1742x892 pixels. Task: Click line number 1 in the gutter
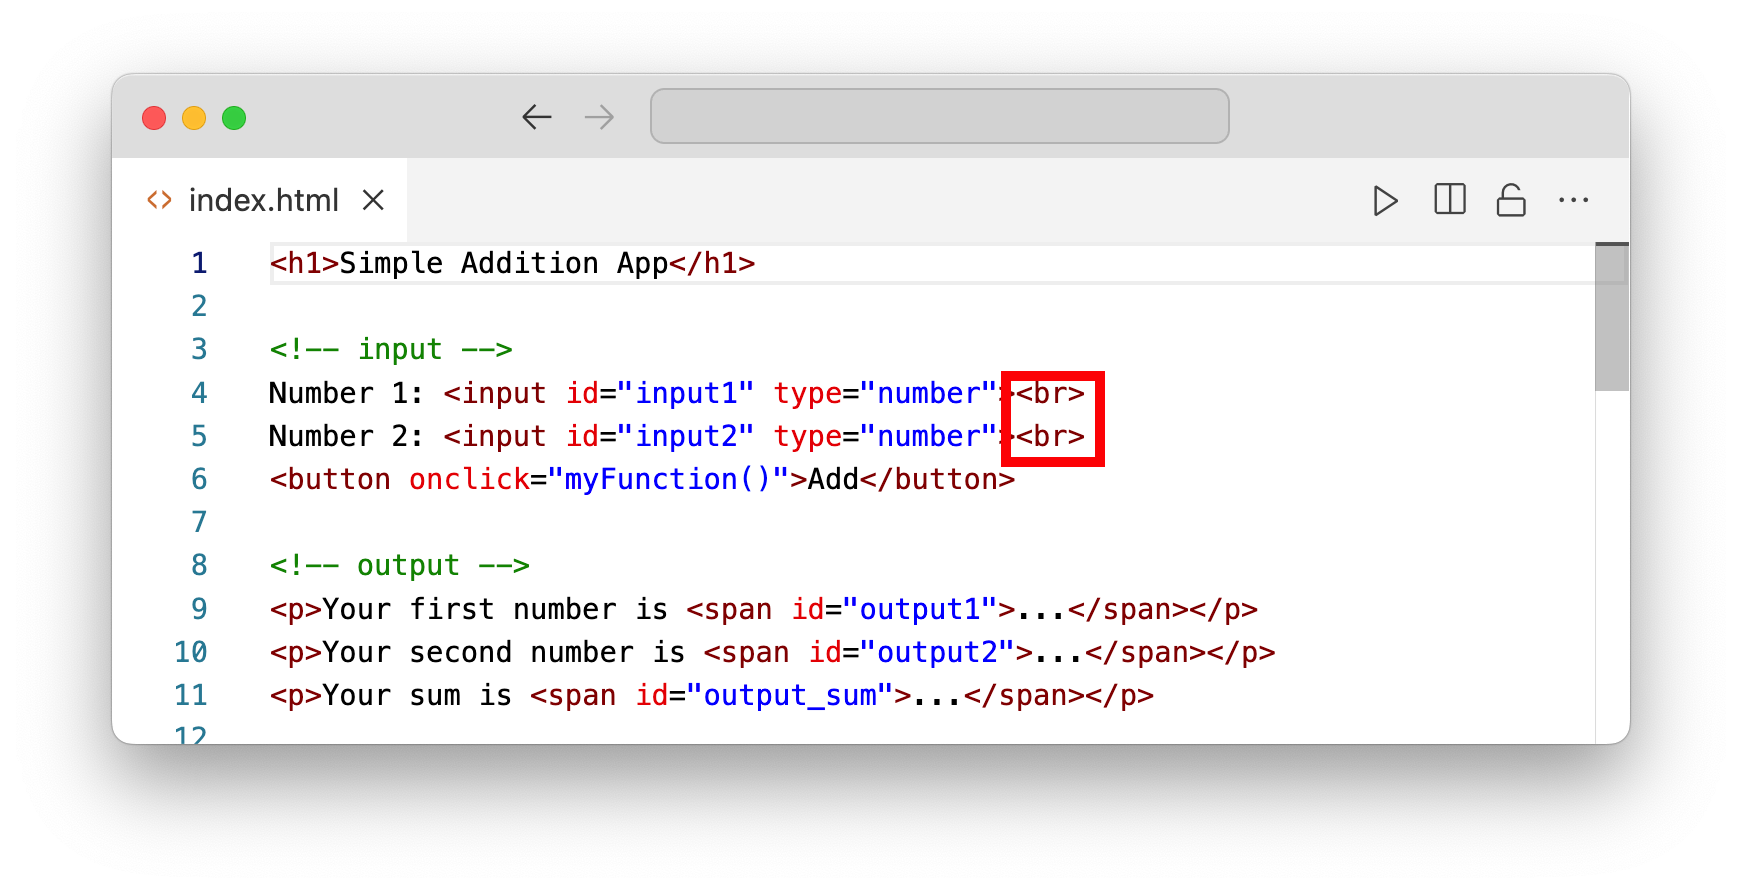(199, 263)
